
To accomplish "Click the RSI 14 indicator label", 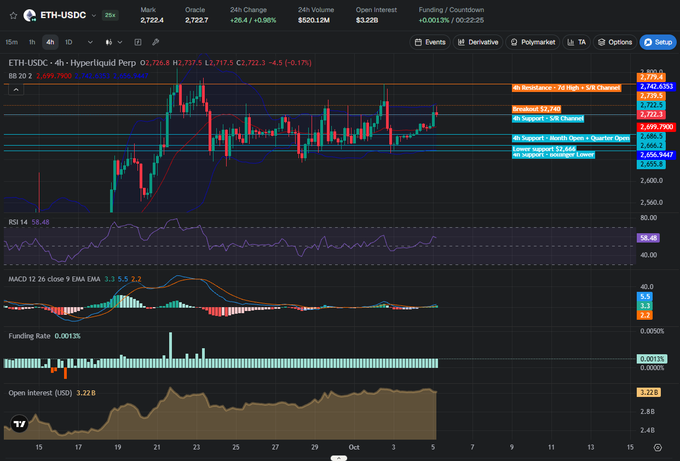I will 18,222.
